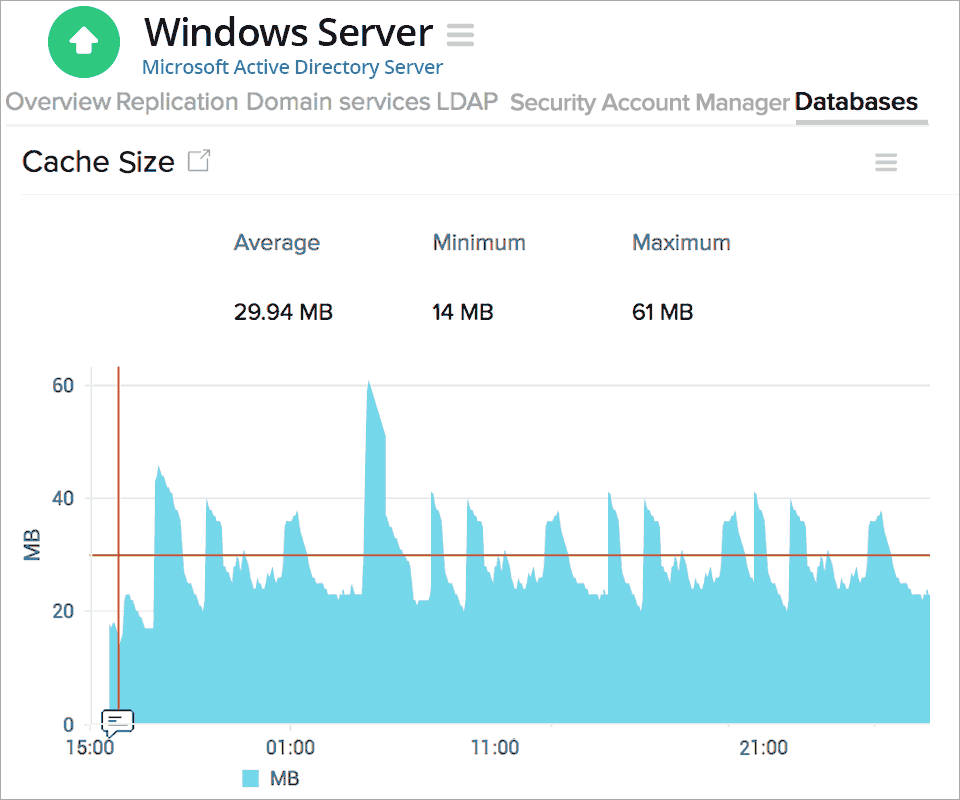Click the 21:00 axis label on the chart
The height and width of the screenshot is (800, 960).
coord(765,747)
